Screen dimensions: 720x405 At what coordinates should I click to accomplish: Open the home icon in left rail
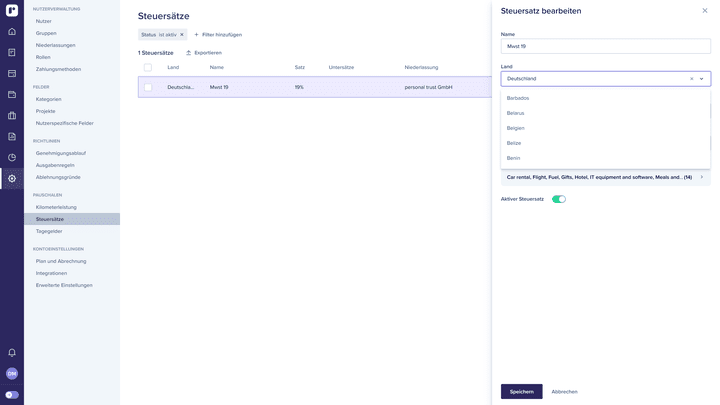click(12, 31)
